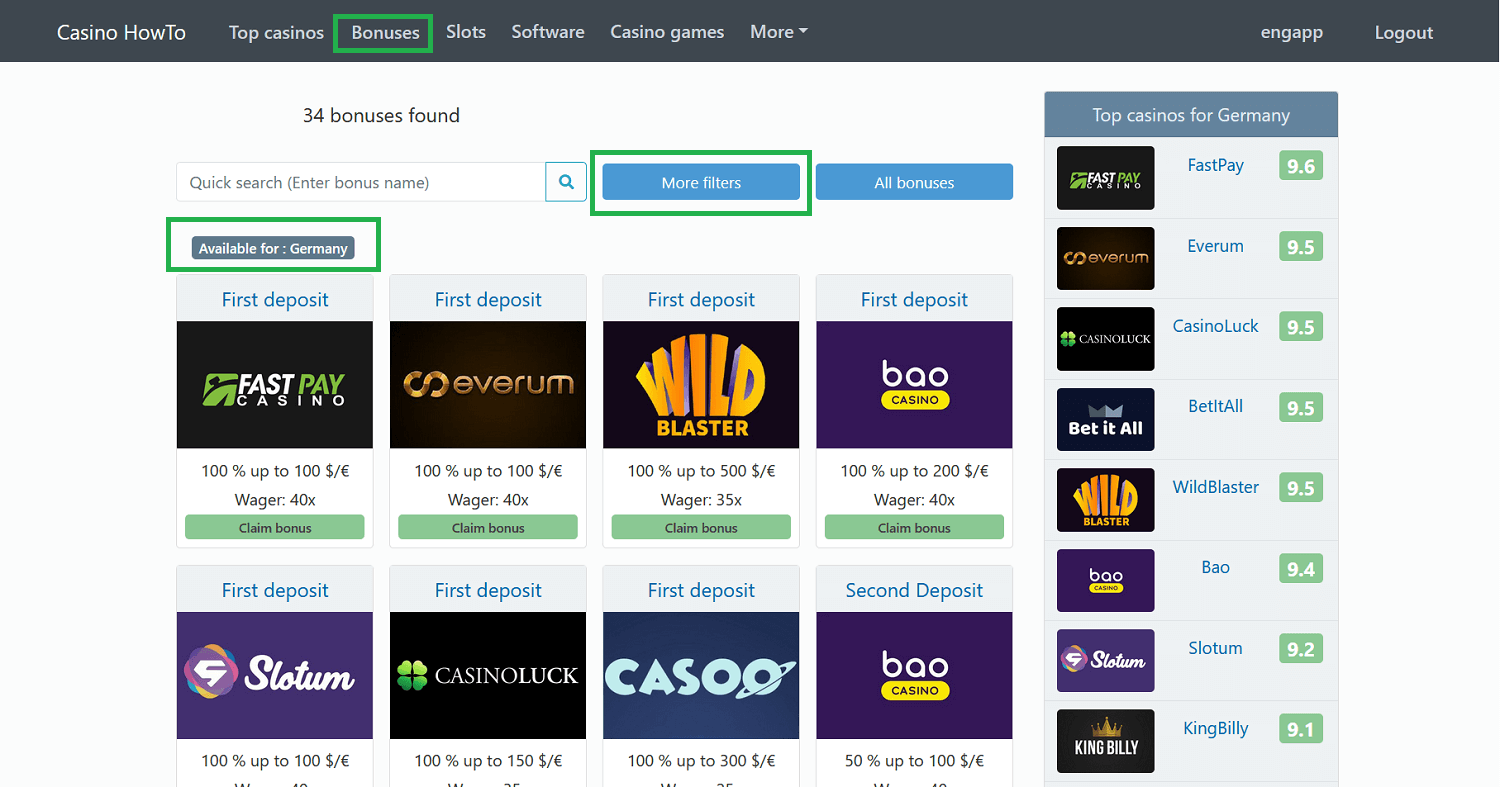Open First deposit title above Casoo card

click(701, 590)
